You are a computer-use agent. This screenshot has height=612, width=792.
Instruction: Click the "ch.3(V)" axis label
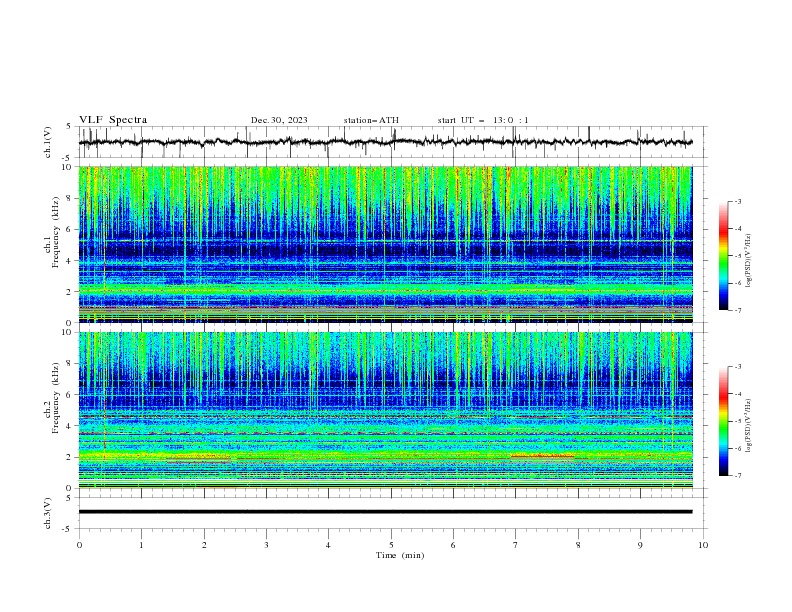[48, 513]
